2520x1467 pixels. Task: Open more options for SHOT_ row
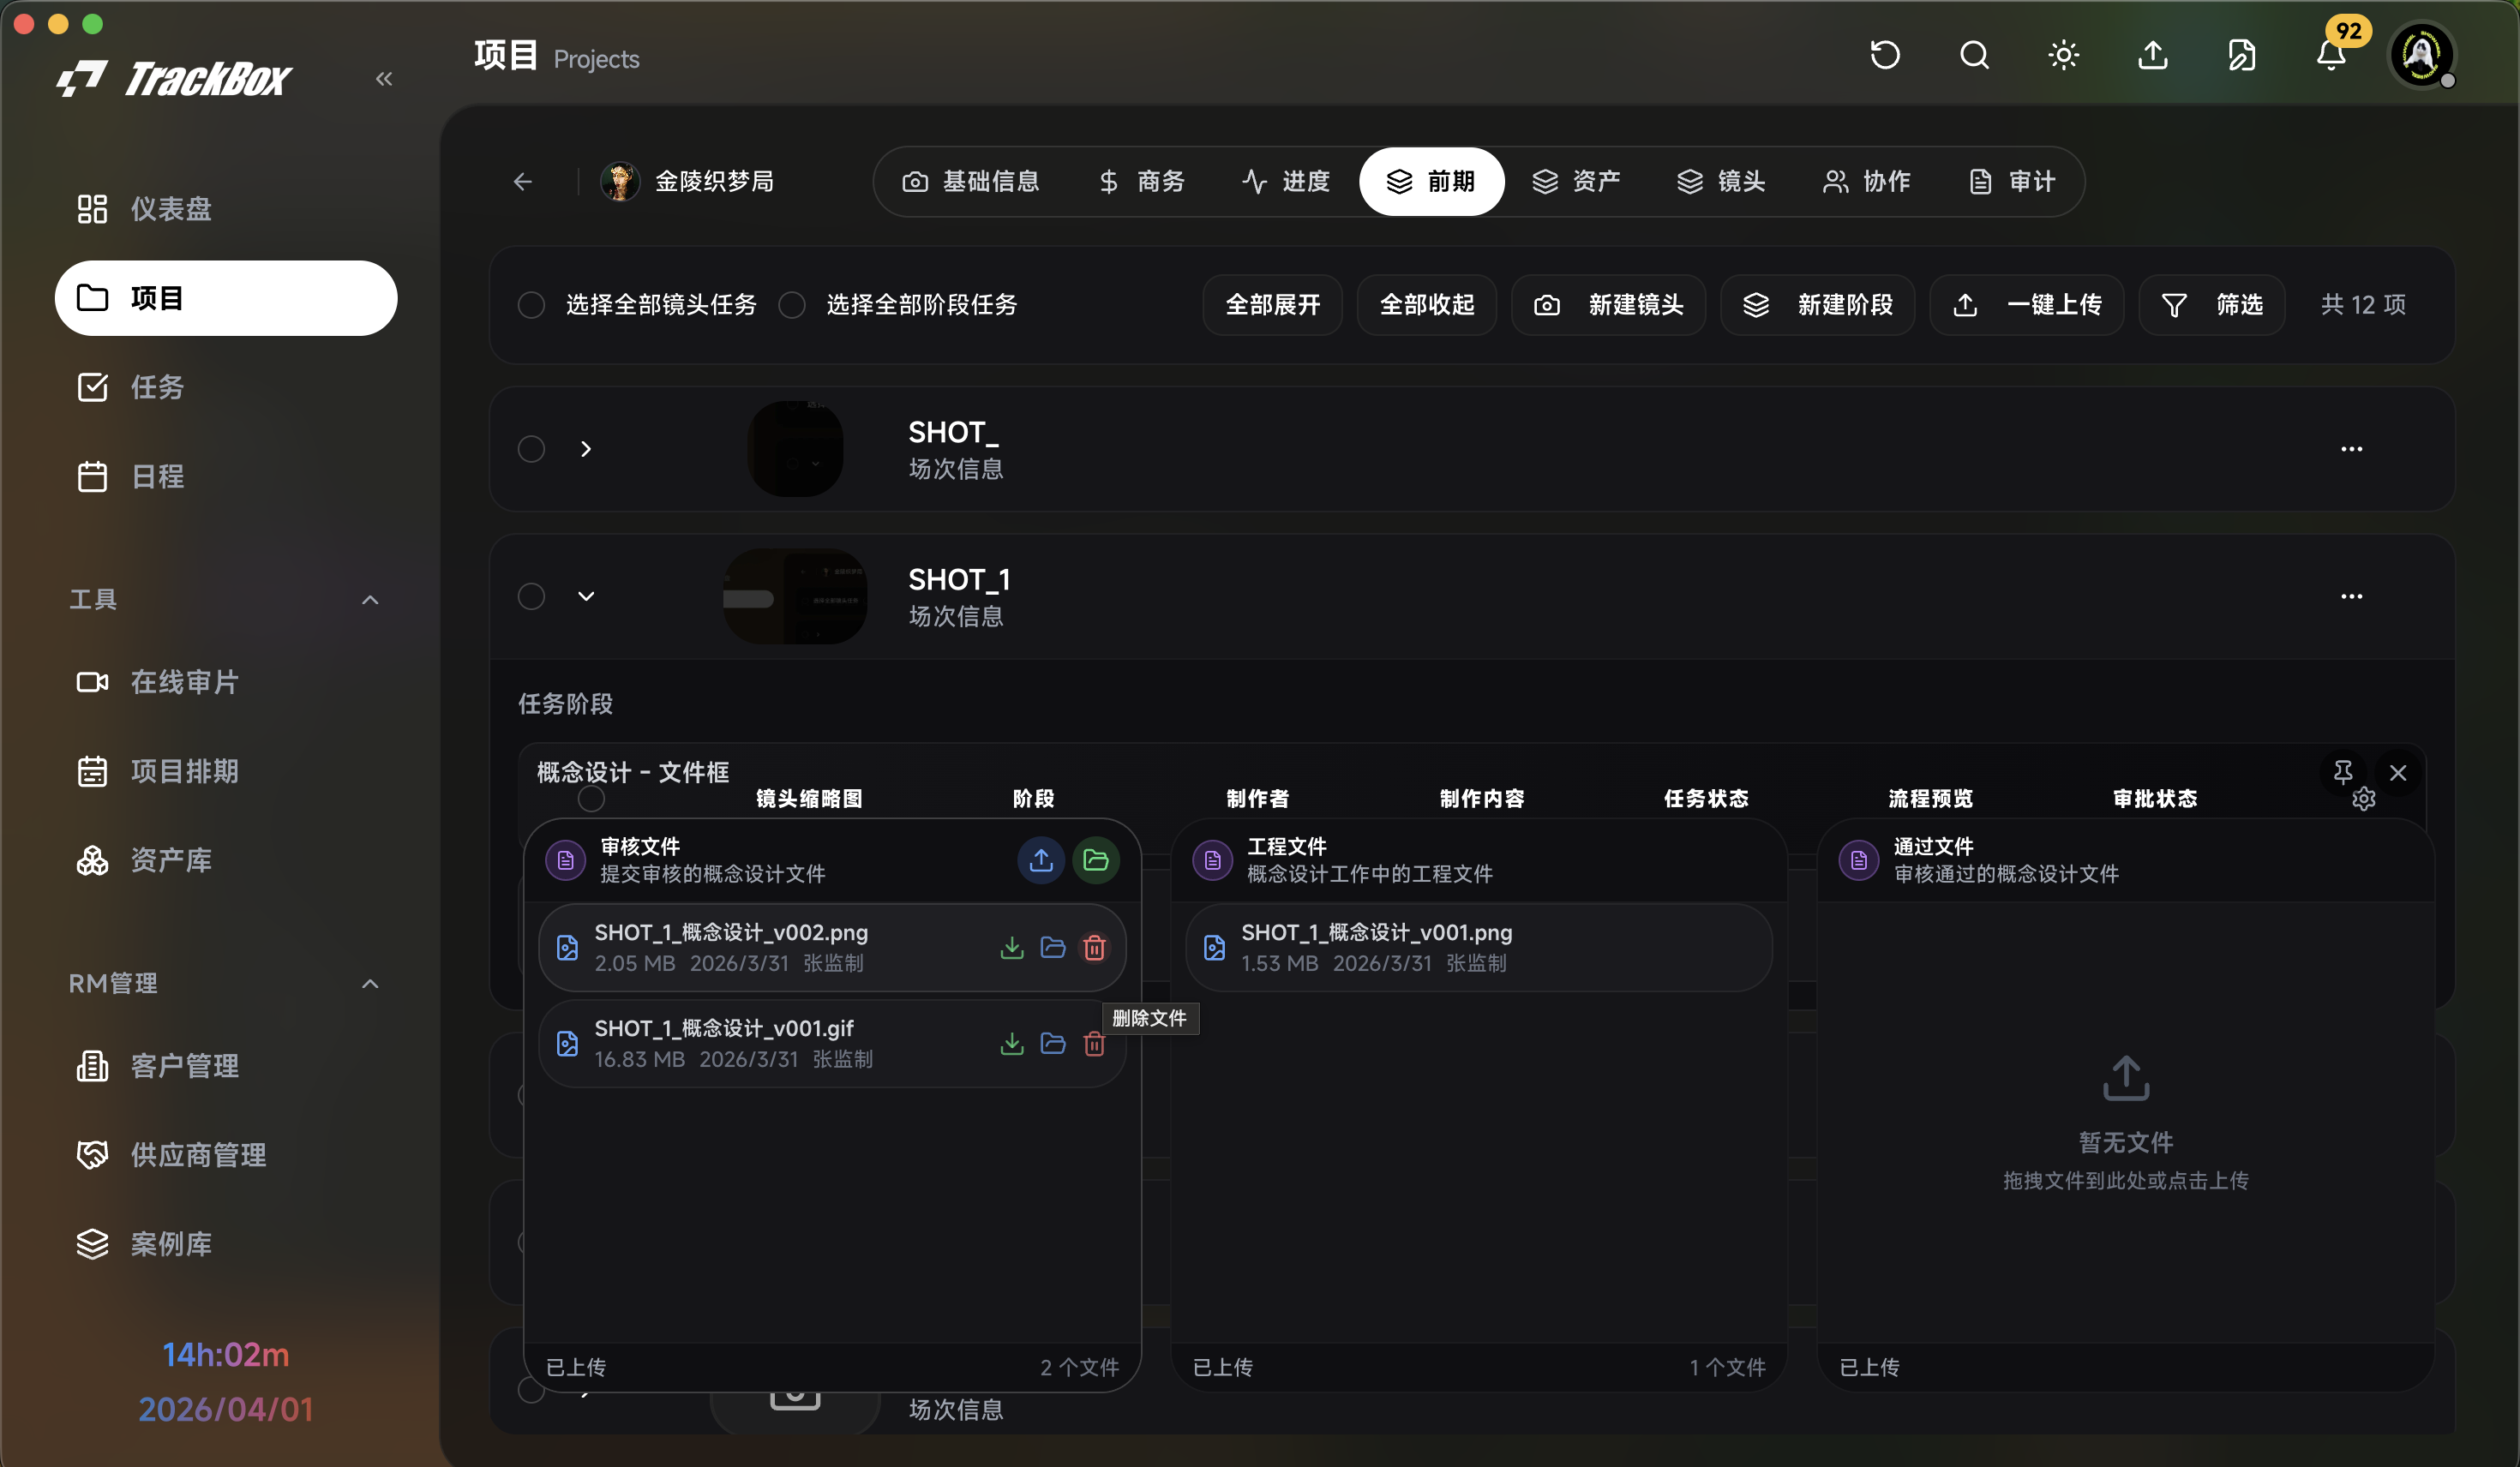pos(2352,449)
